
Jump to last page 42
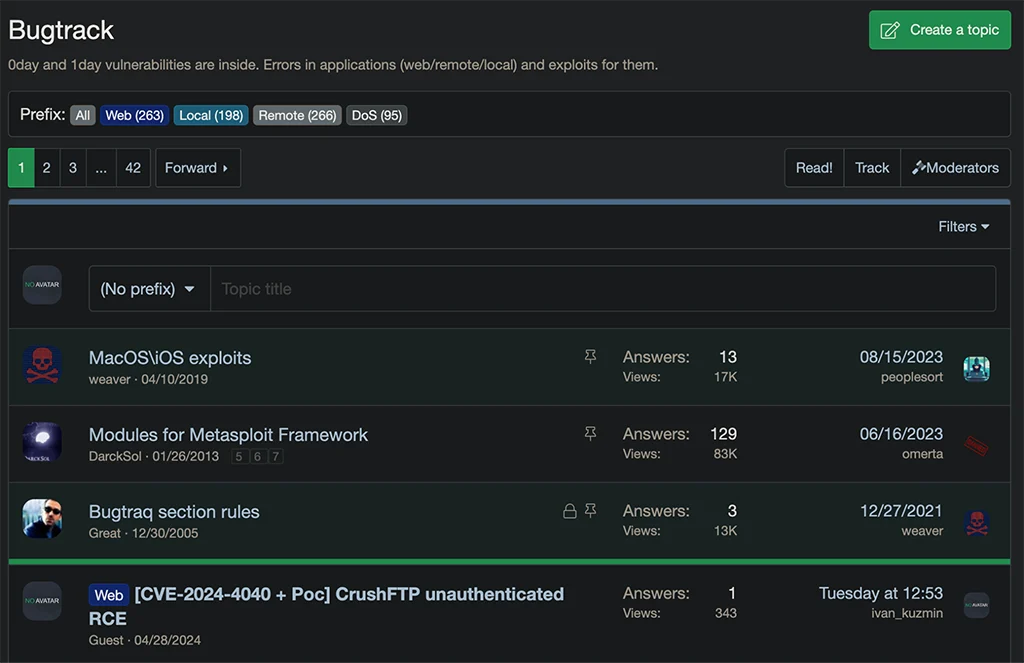[133, 168]
